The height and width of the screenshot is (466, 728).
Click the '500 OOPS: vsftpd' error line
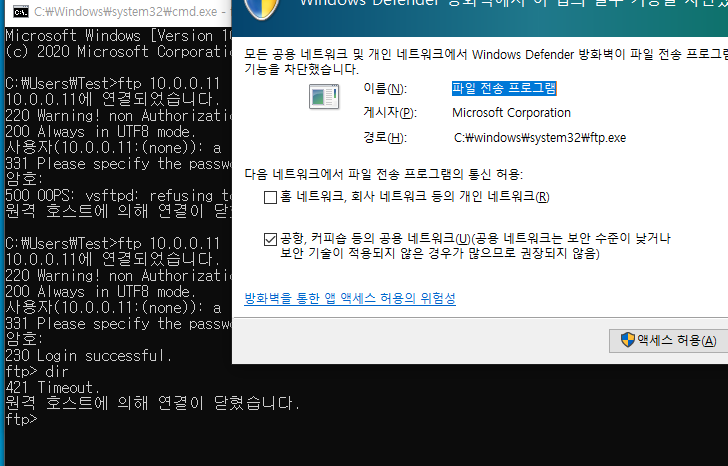pyautogui.click(x=118, y=196)
